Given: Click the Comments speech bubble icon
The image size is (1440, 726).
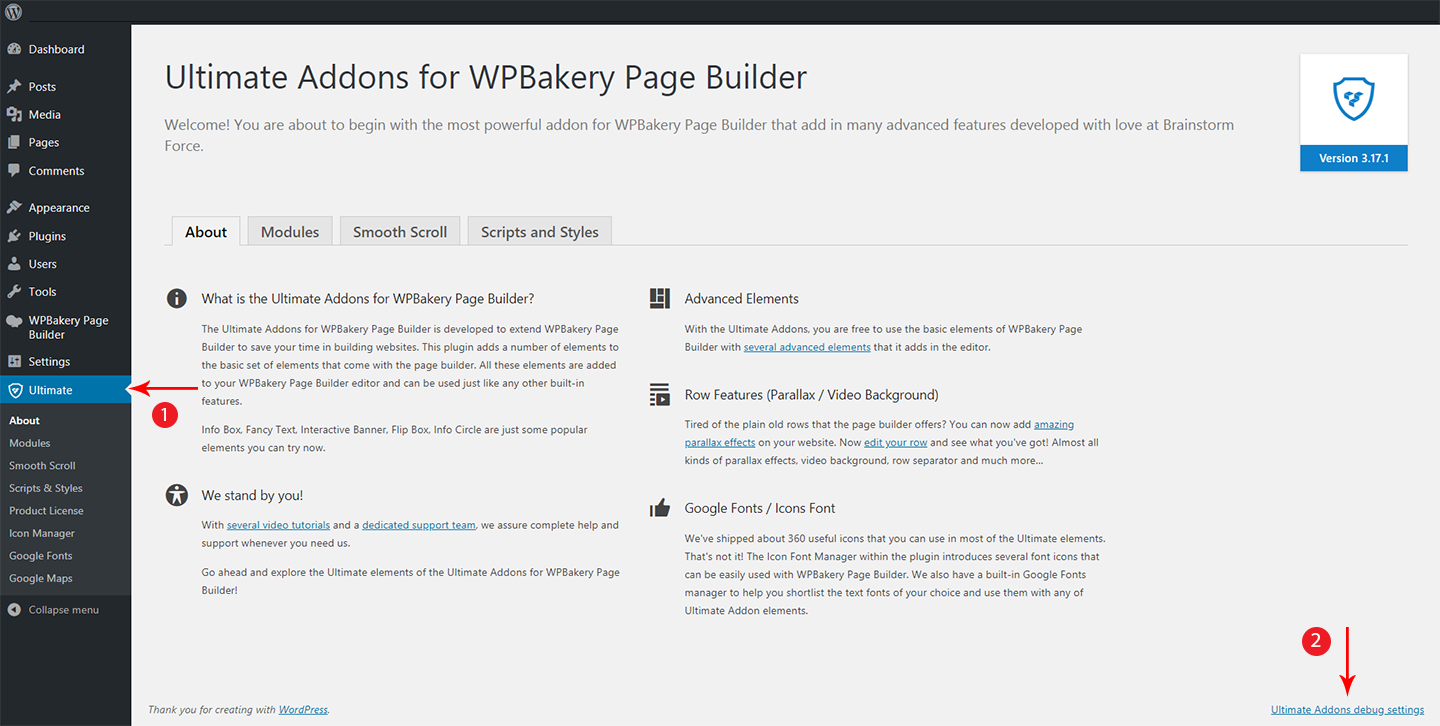Looking at the screenshot, I should pyautogui.click(x=14, y=171).
